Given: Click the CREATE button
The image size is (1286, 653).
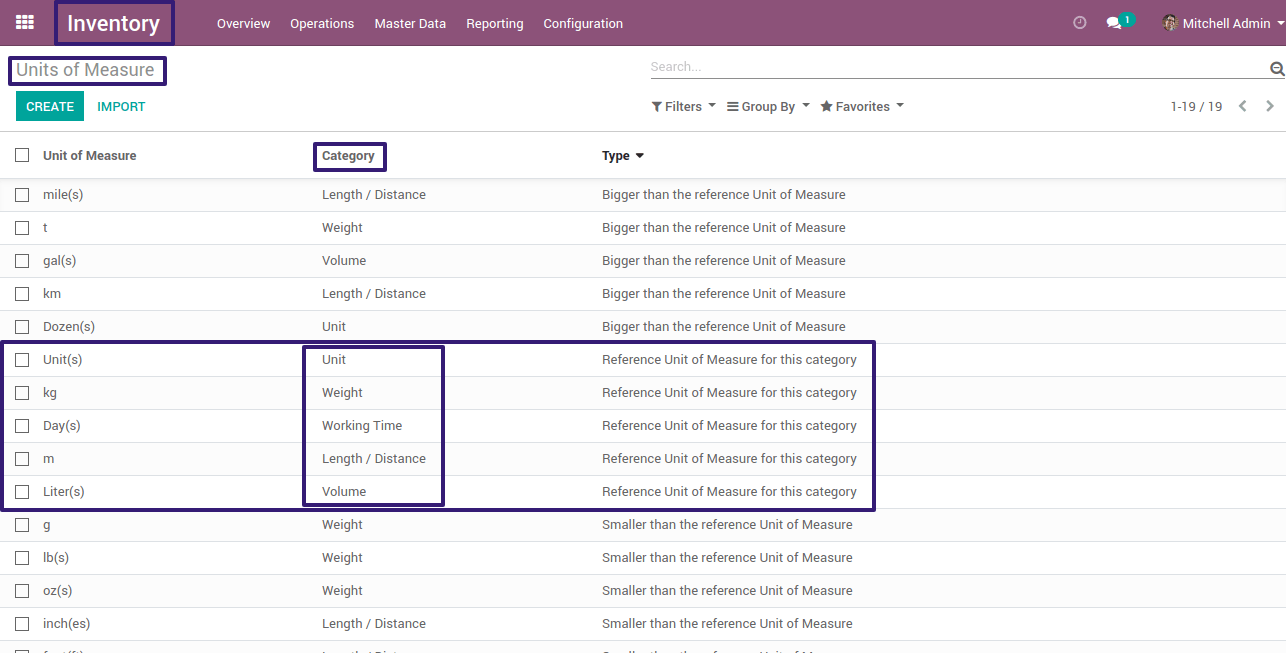Looking at the screenshot, I should click(x=50, y=106).
